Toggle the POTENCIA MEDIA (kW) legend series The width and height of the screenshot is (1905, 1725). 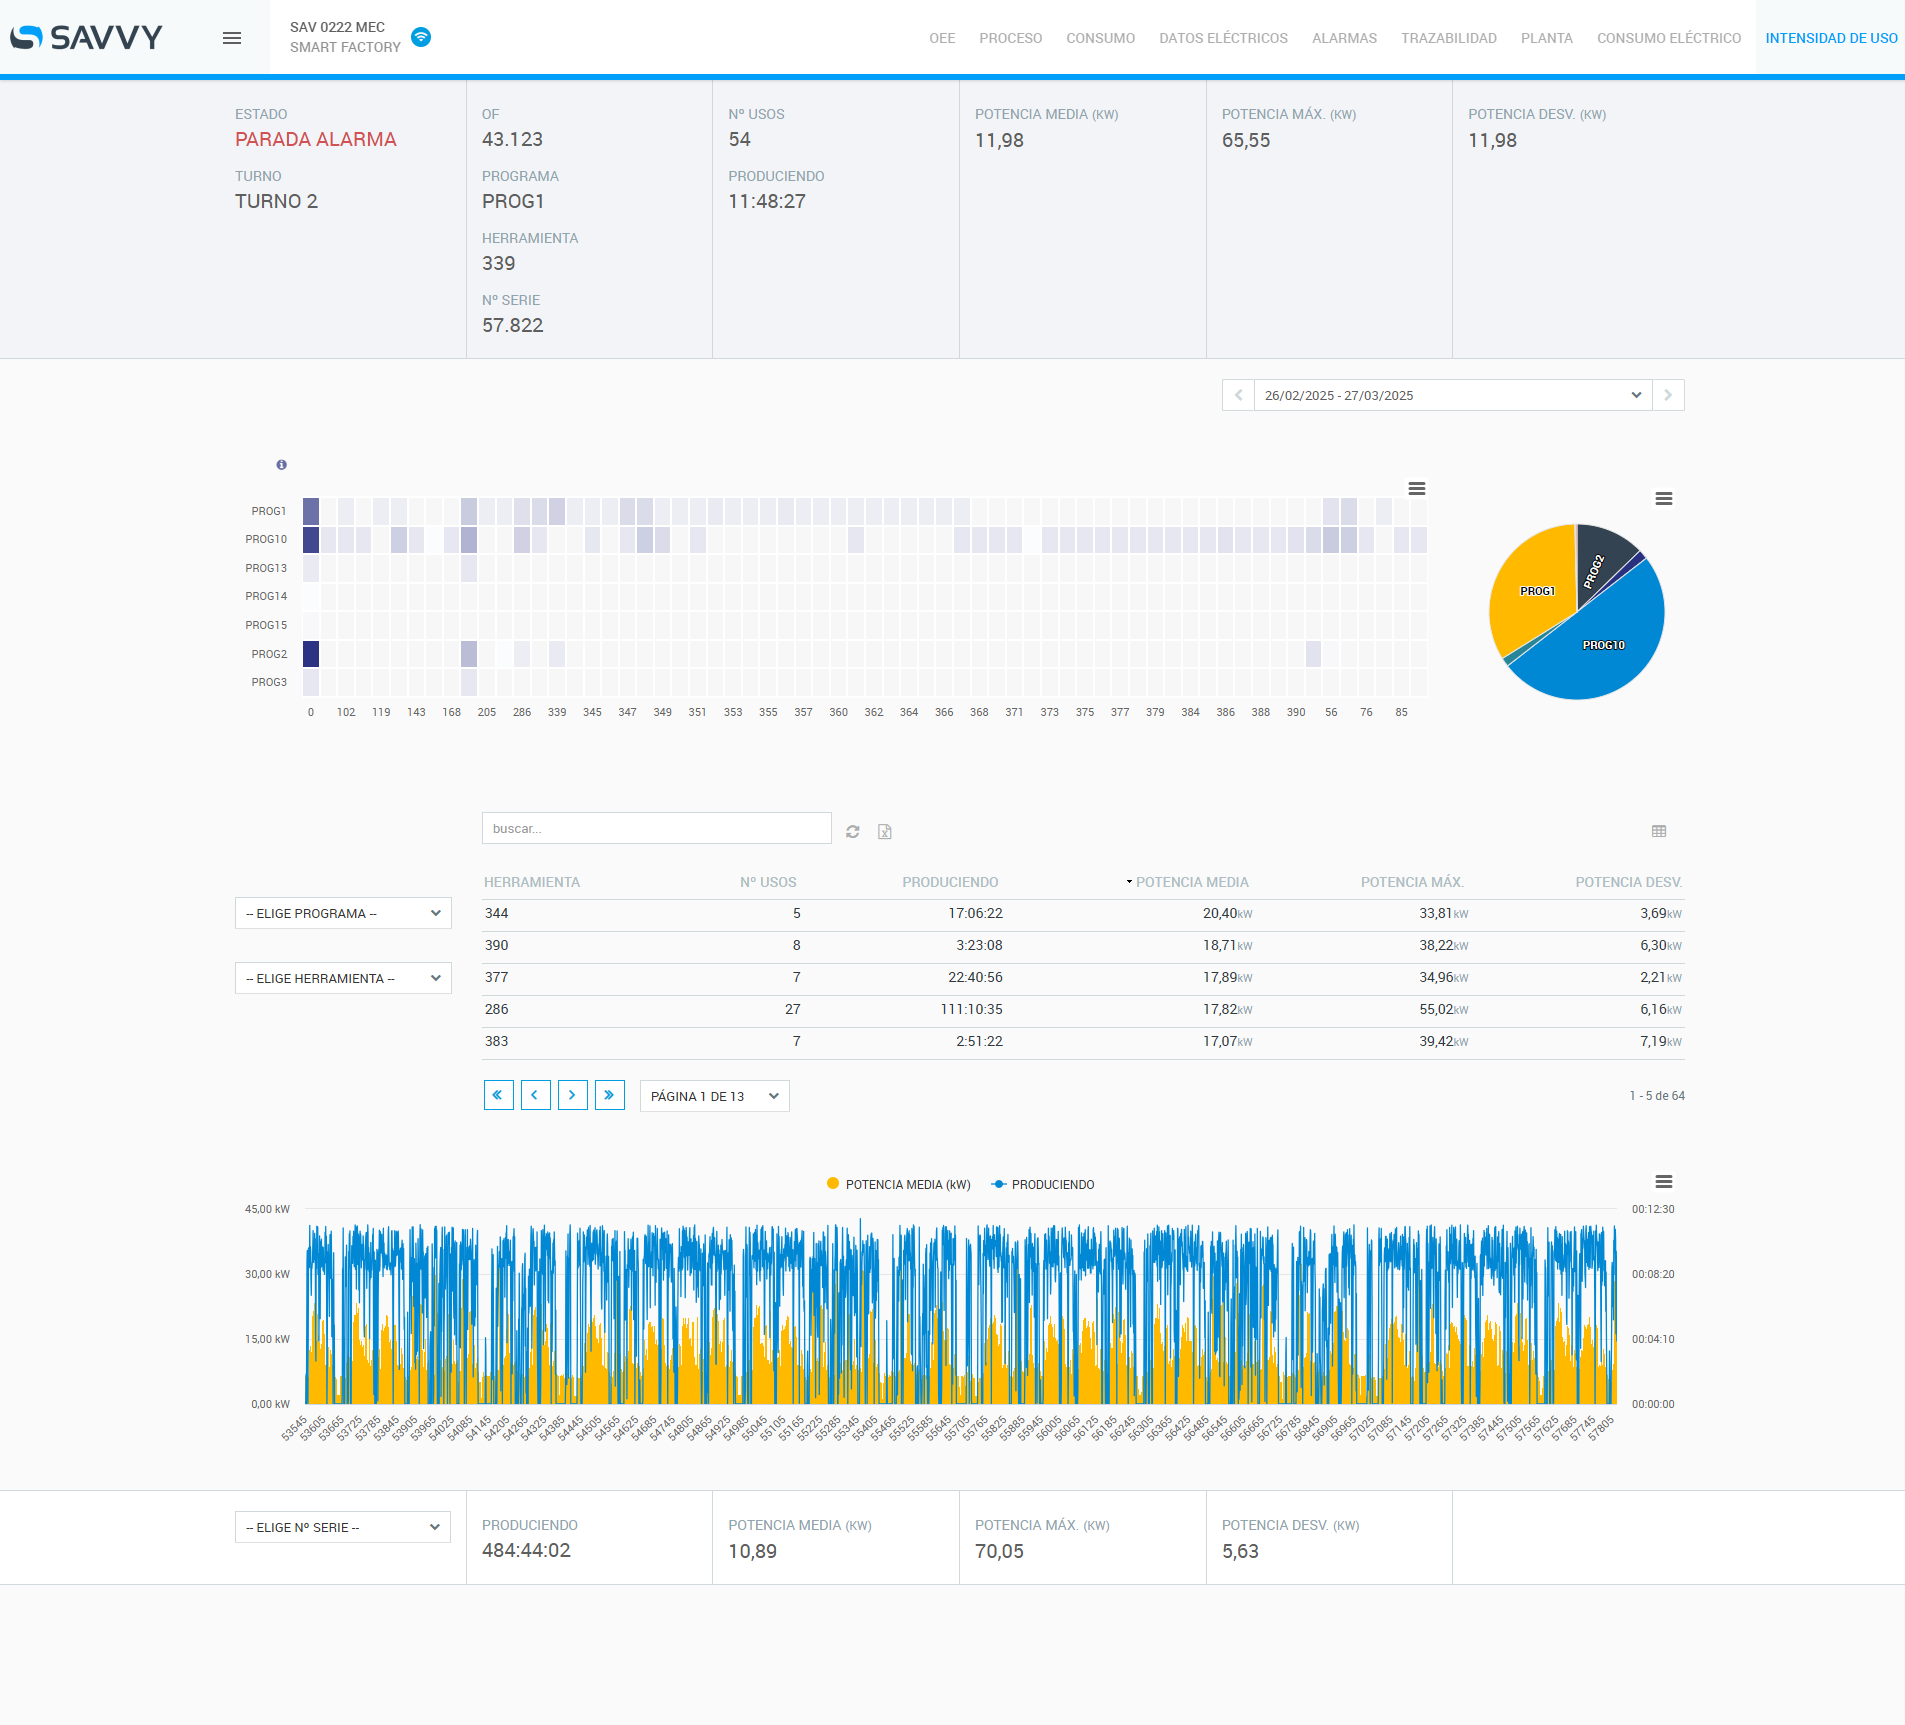pyautogui.click(x=907, y=1184)
